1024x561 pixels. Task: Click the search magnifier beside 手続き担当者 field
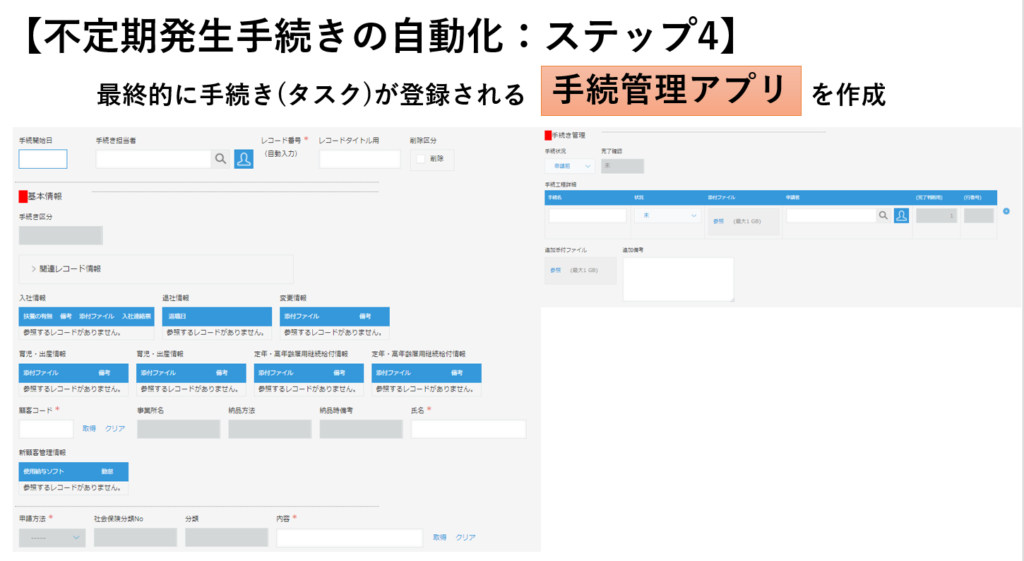tap(220, 159)
